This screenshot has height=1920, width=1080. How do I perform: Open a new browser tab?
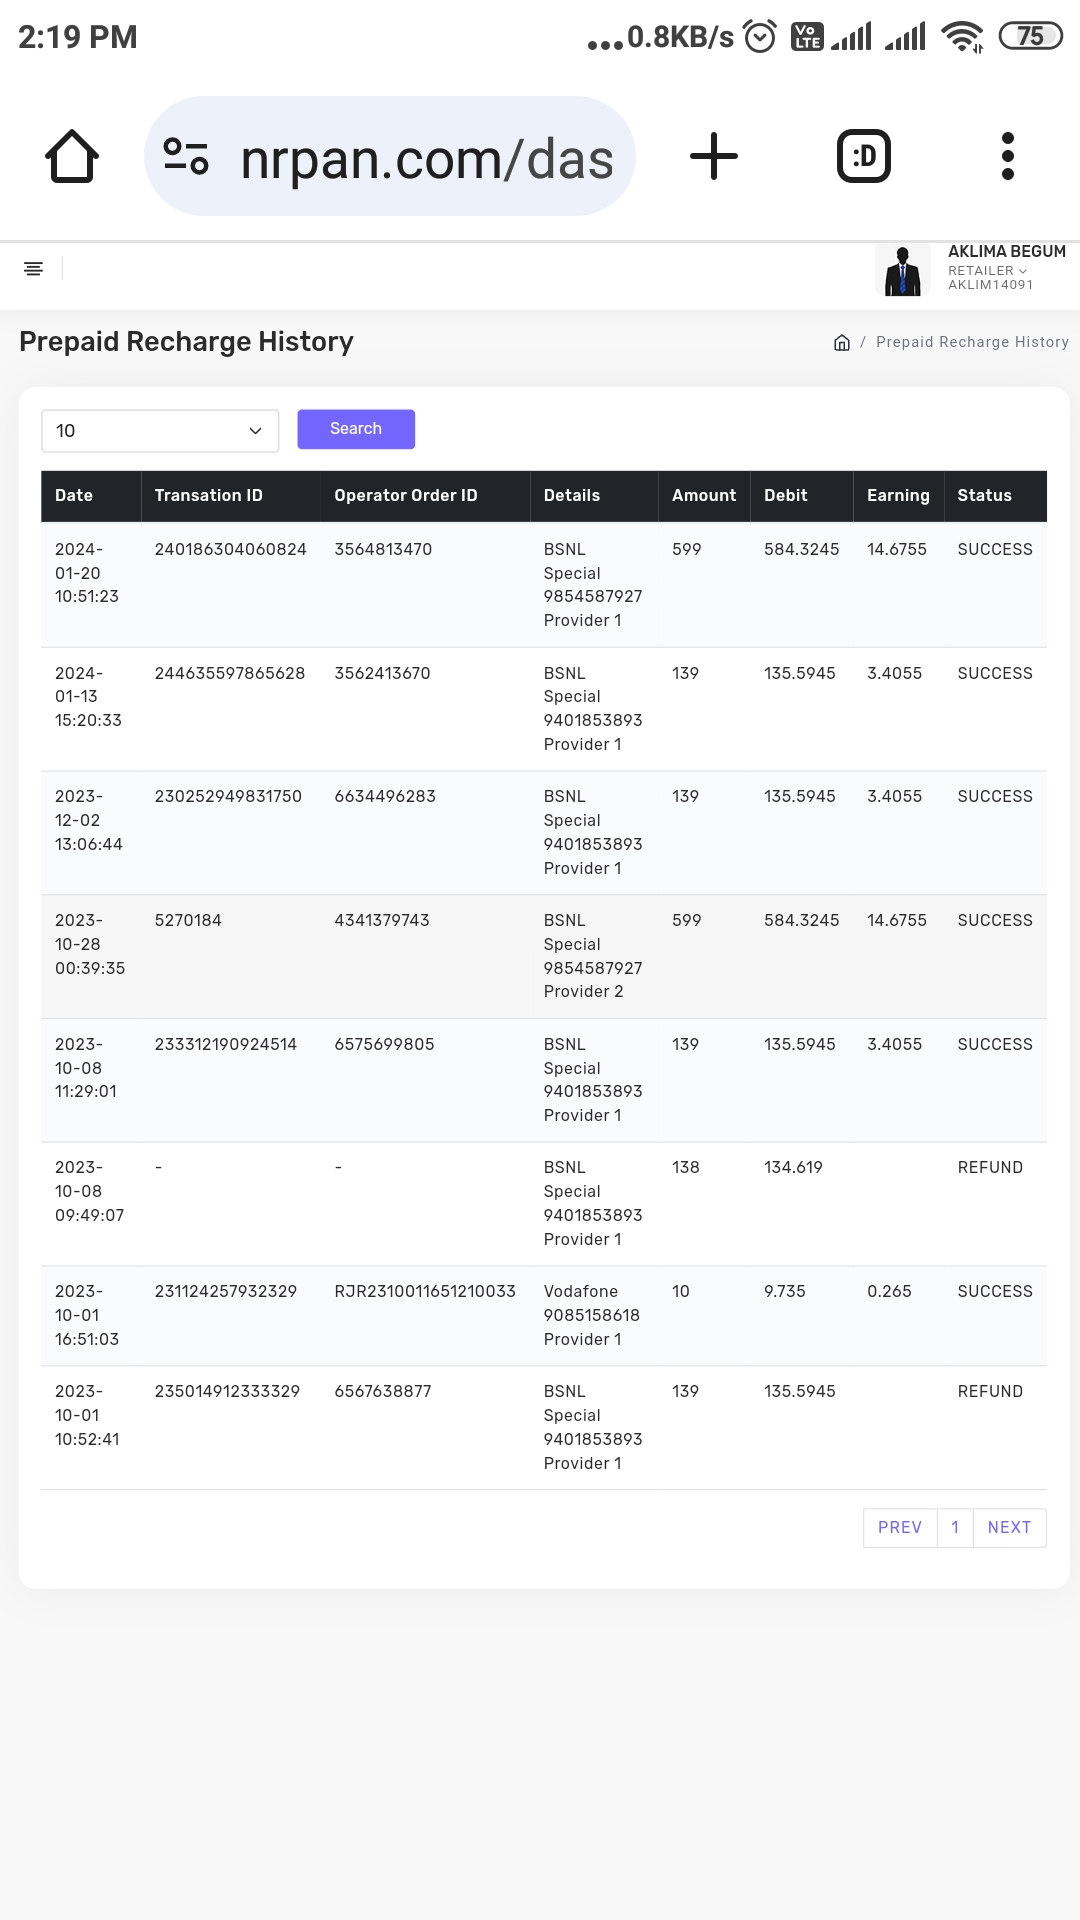tap(714, 157)
